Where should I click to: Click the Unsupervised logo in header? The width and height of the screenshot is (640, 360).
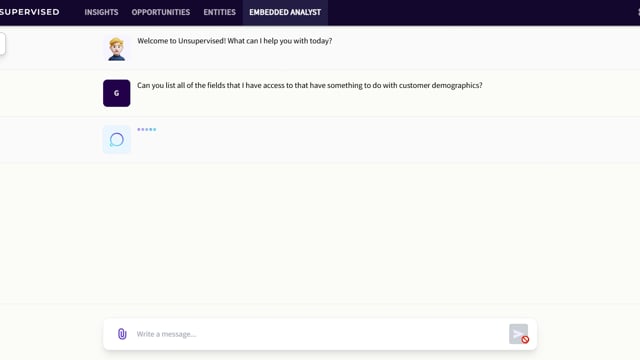(x=29, y=12)
